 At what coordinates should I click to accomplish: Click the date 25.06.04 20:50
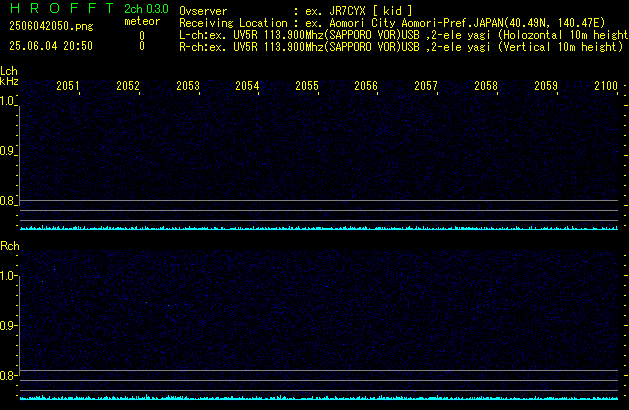coord(51,46)
